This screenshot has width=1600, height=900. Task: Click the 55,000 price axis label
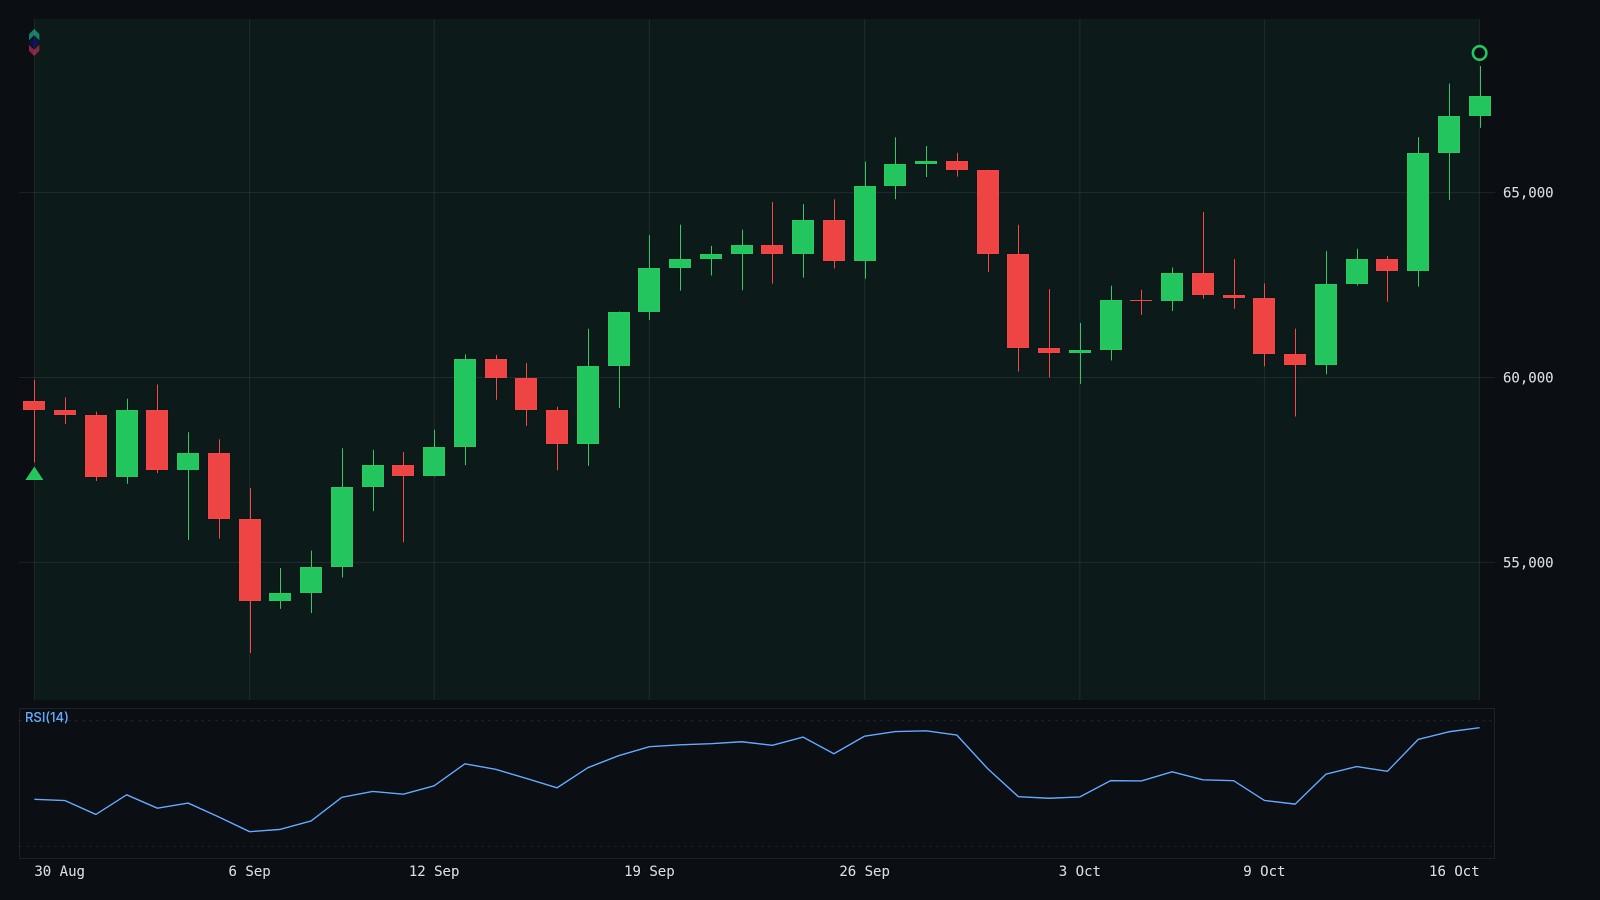1528,562
